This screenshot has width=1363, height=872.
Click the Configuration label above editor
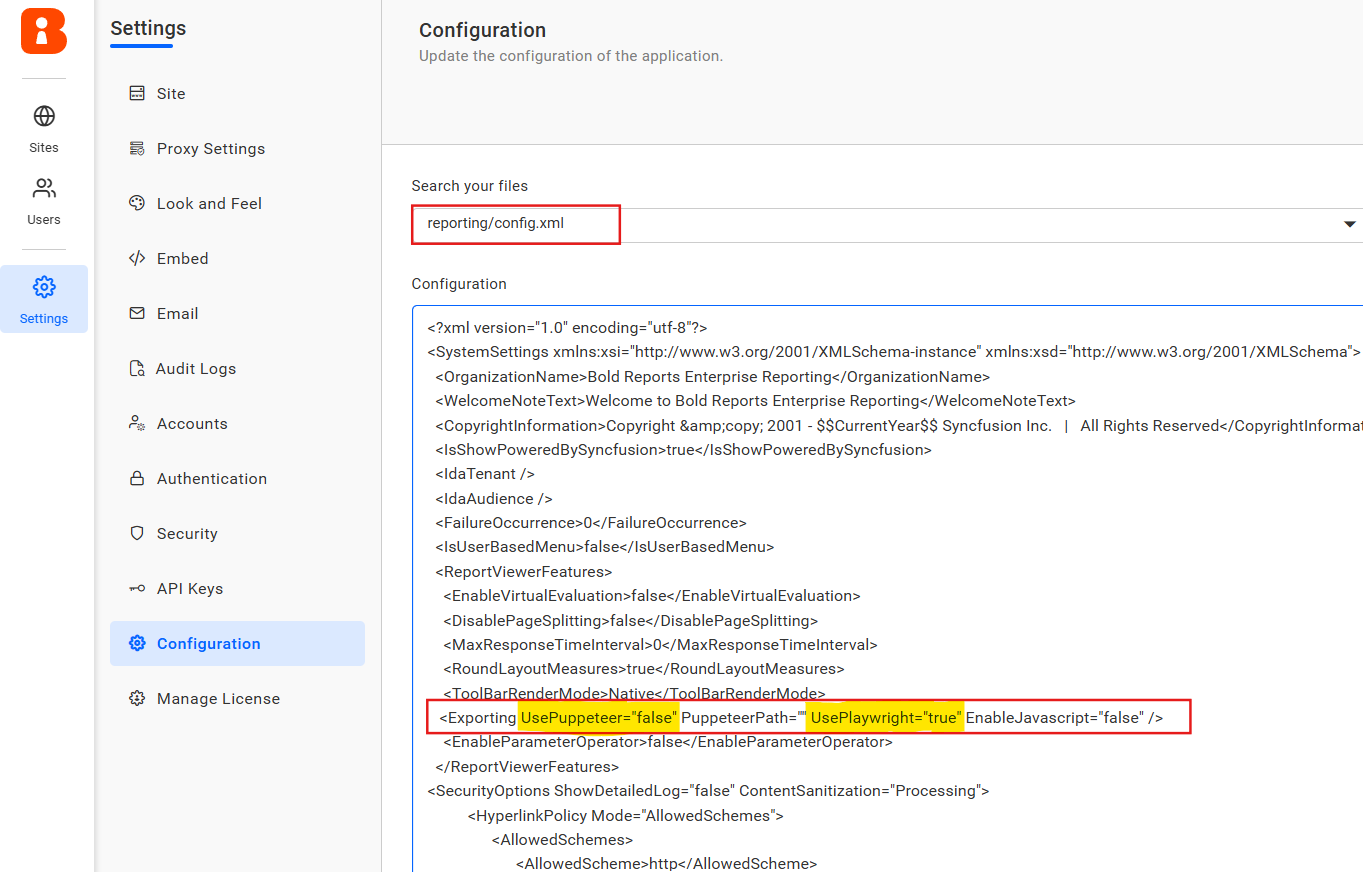tap(459, 284)
